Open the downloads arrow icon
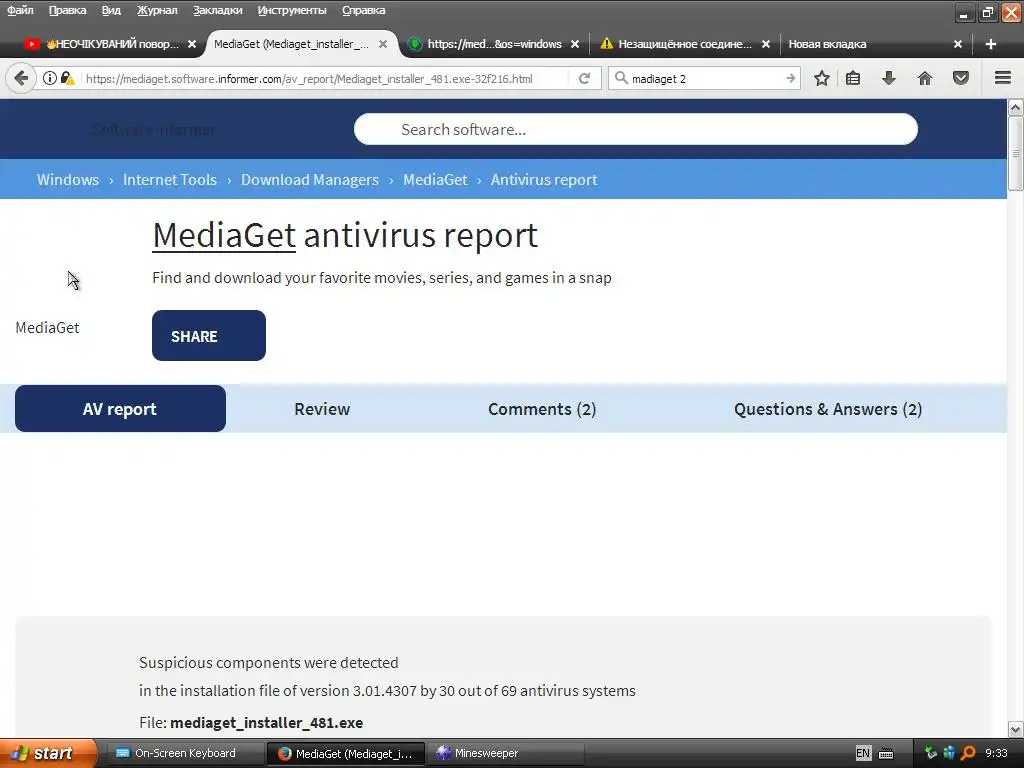Image resolution: width=1024 pixels, height=768 pixels. 889,78
